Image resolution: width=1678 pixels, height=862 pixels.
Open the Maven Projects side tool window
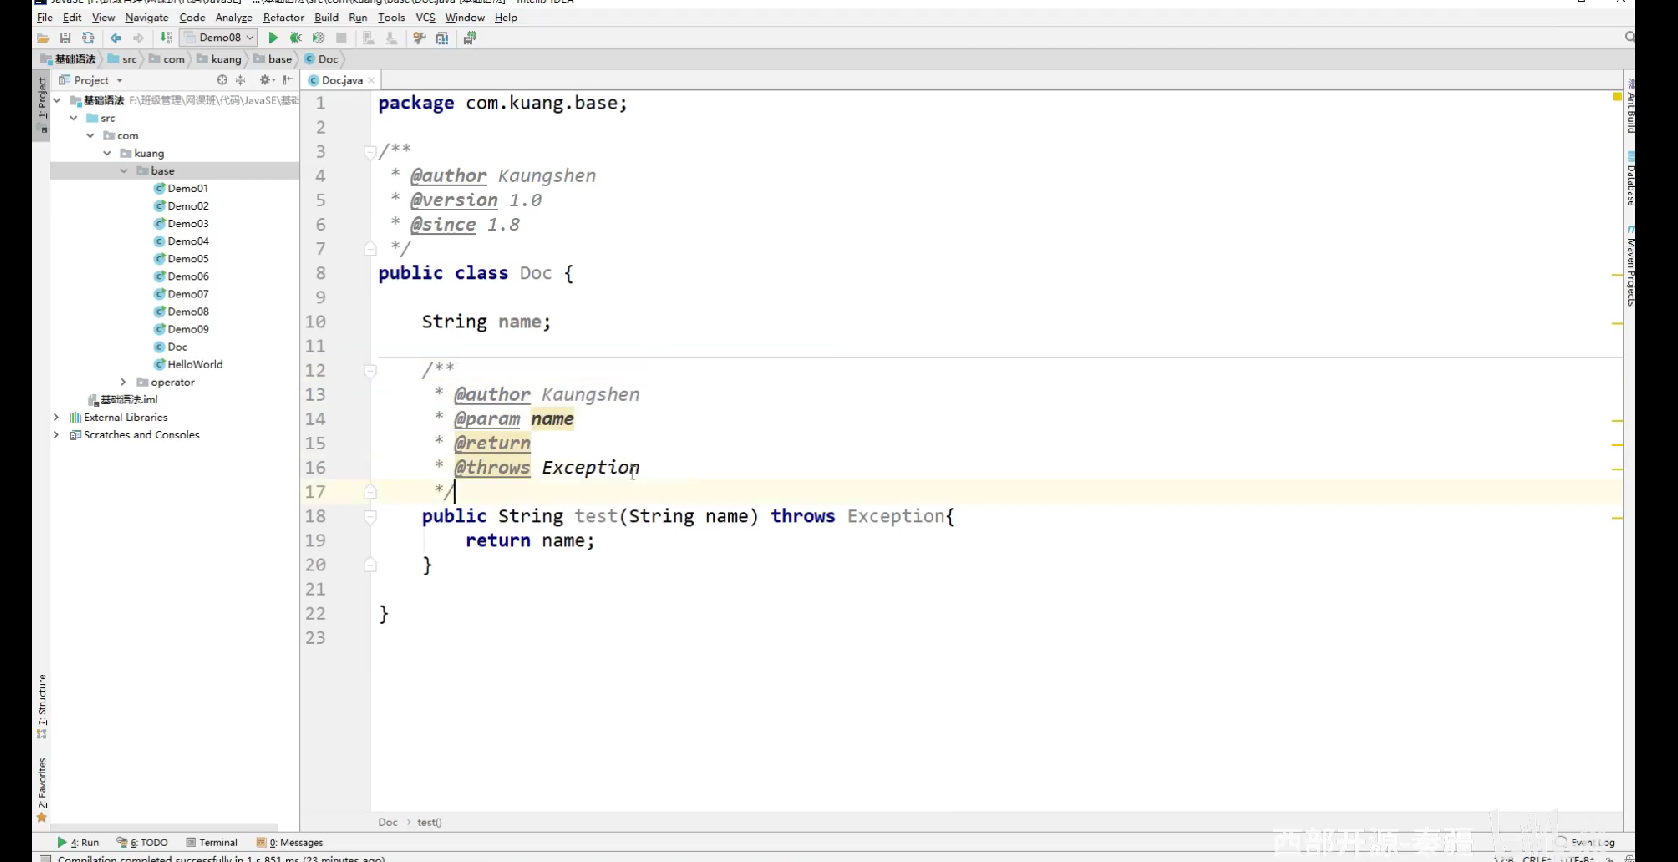(1630, 267)
